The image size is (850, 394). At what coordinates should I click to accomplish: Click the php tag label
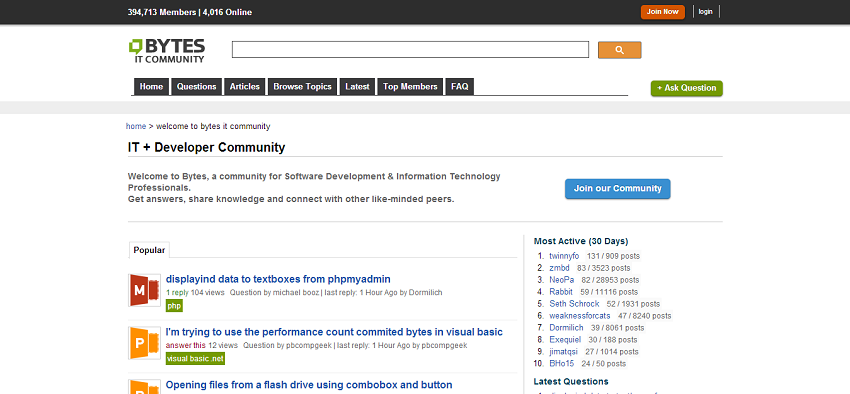[x=174, y=306]
